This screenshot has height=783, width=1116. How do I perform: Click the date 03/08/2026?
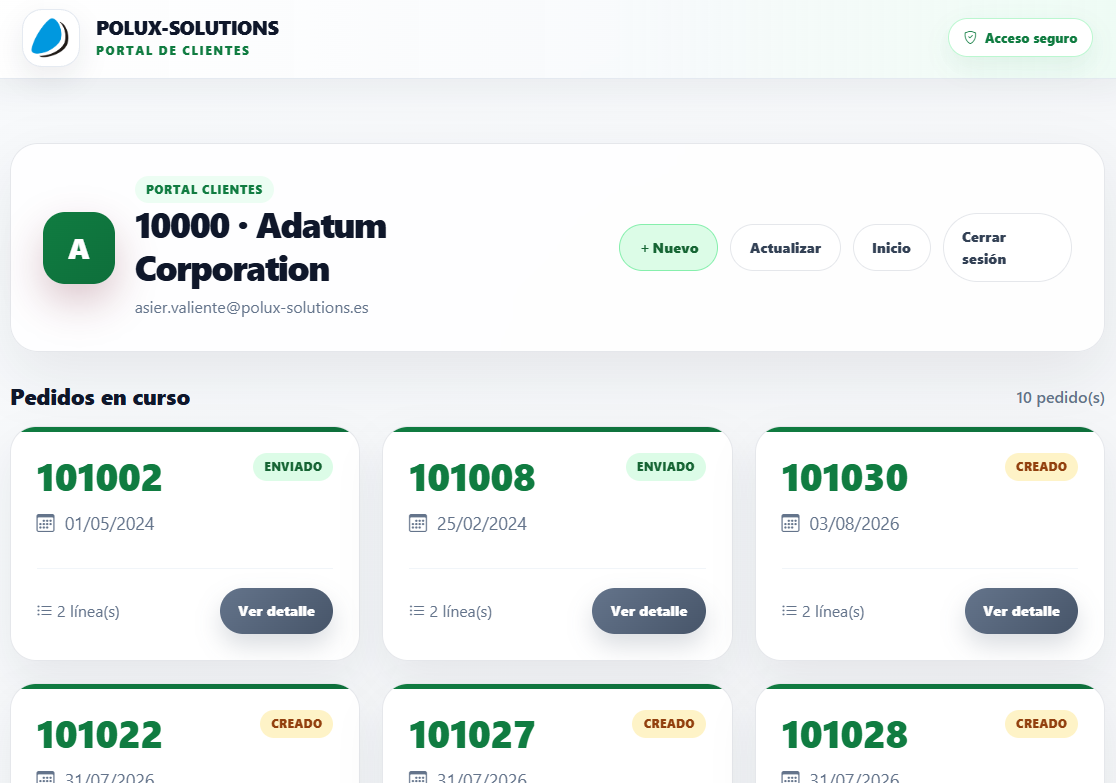pos(854,524)
